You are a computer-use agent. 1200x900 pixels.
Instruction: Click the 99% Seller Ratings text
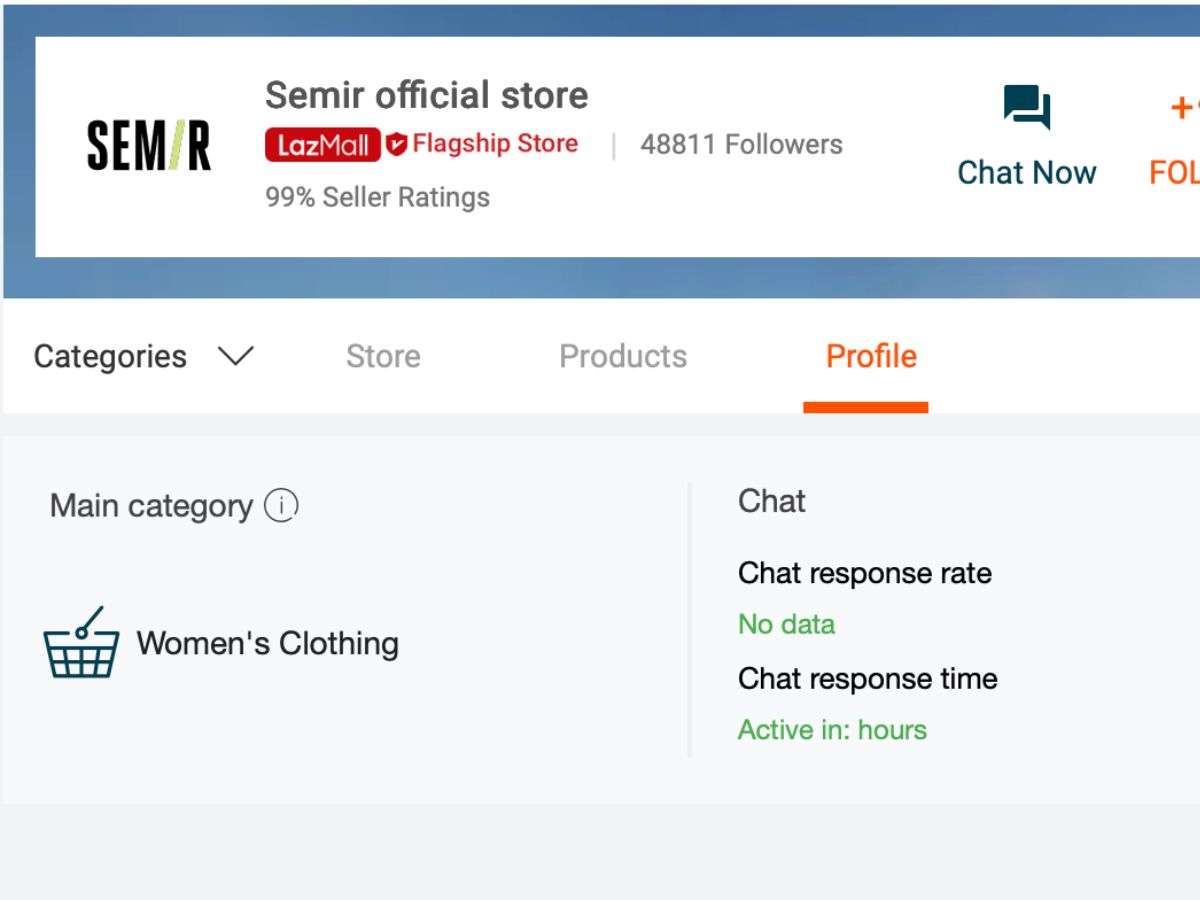tap(377, 197)
